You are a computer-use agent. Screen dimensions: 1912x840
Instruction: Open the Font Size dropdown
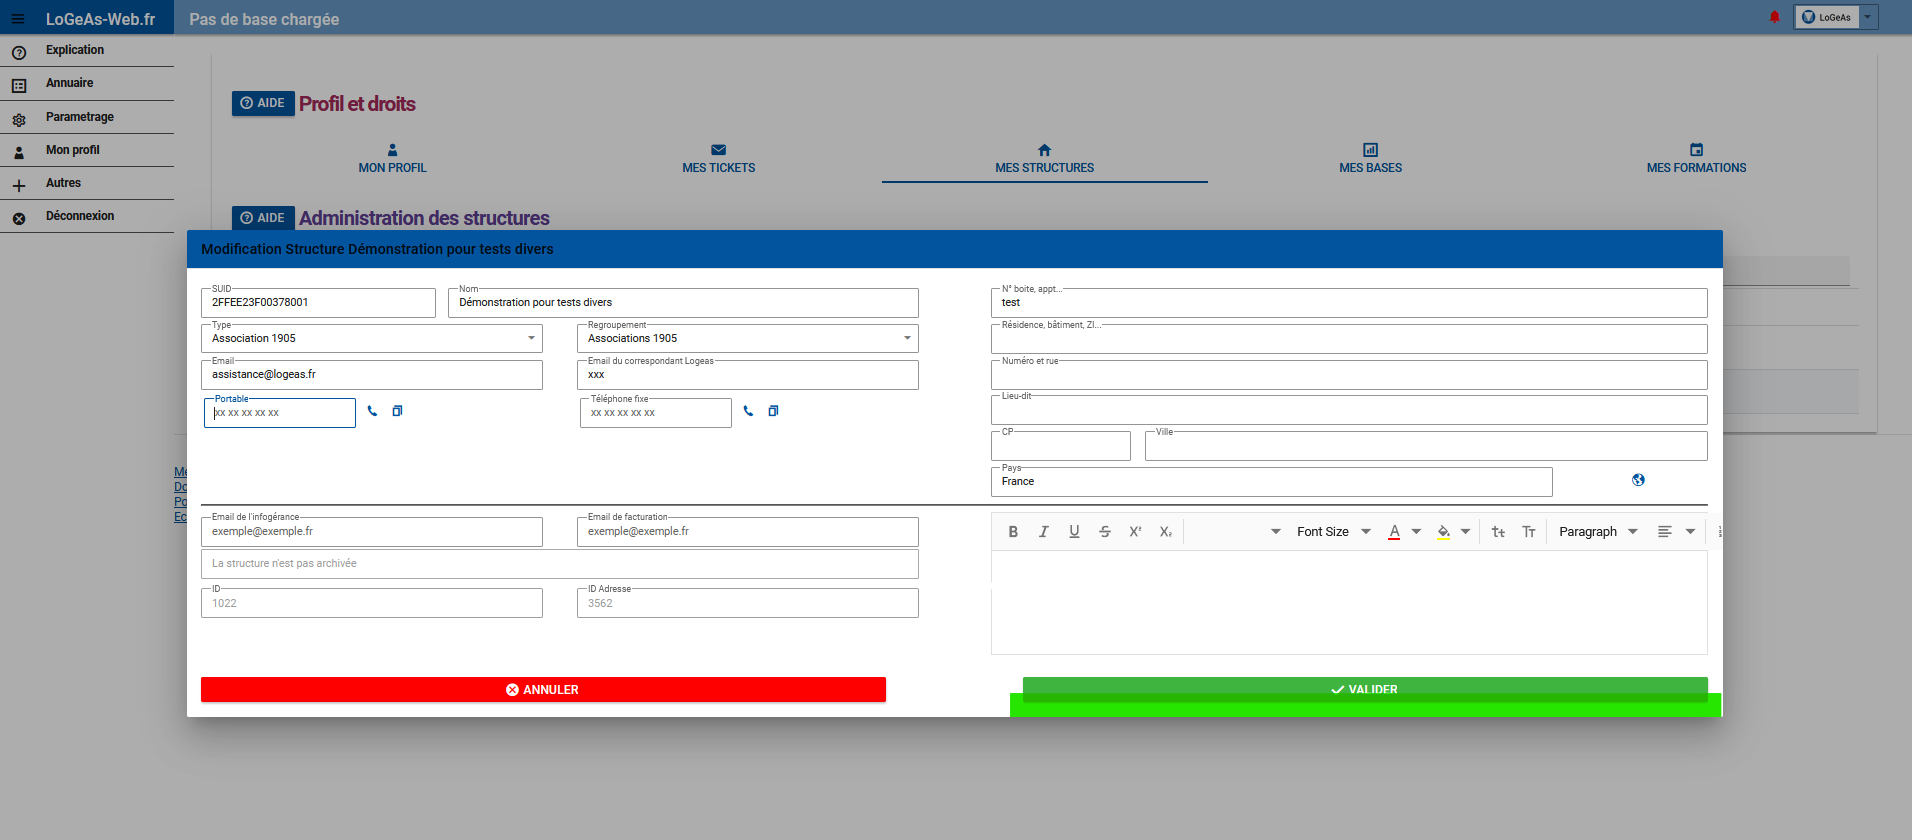coord(1333,532)
